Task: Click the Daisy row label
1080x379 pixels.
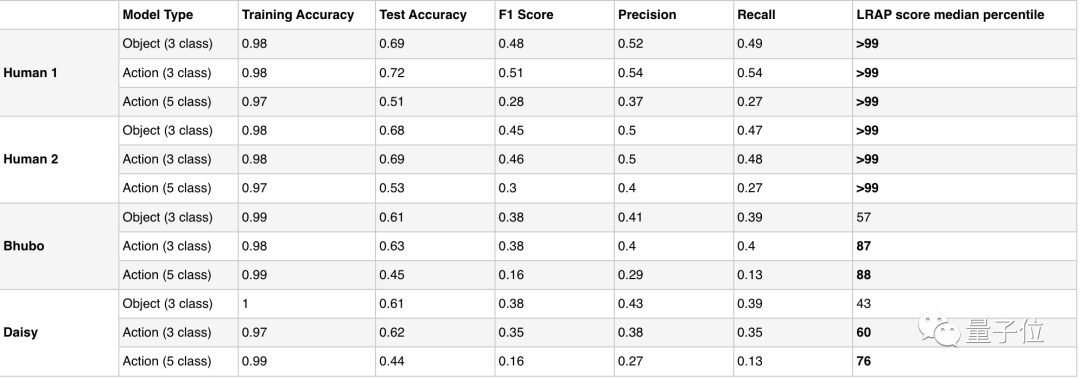Action: (21, 332)
